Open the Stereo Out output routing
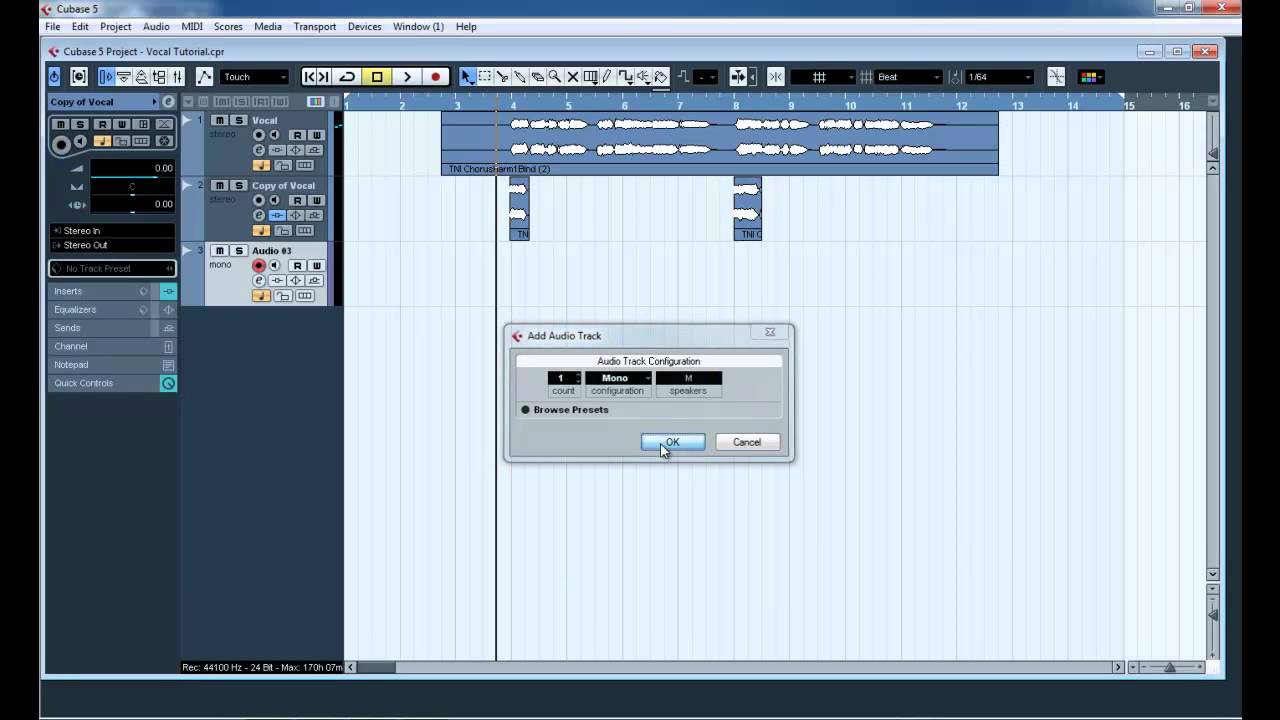Screen dimensions: 1280x720 point(112,245)
